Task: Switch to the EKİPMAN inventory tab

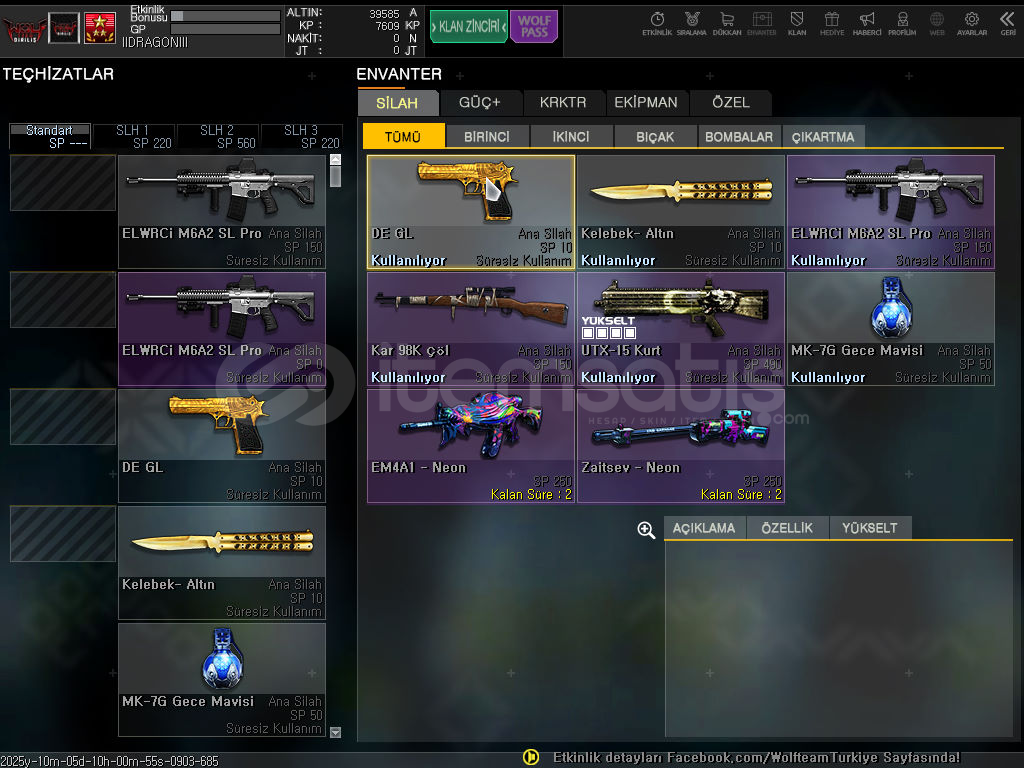Action: (646, 103)
